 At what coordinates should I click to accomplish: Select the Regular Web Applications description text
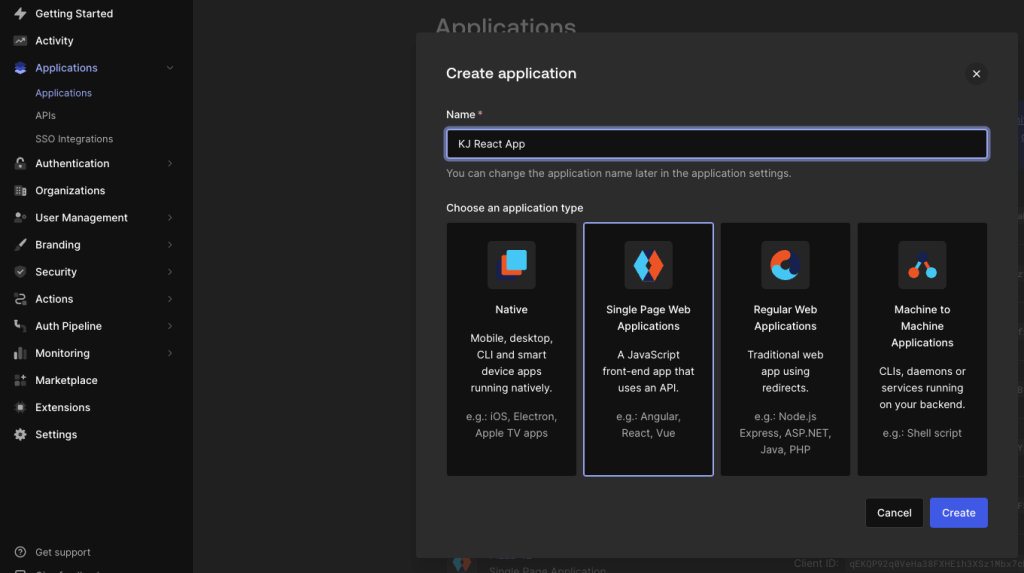785,371
